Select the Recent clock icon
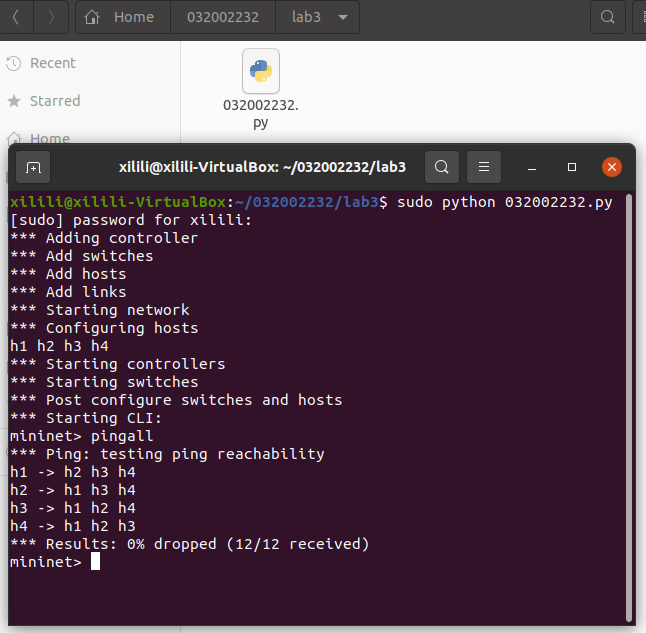The width and height of the screenshot is (646, 633). (14, 63)
